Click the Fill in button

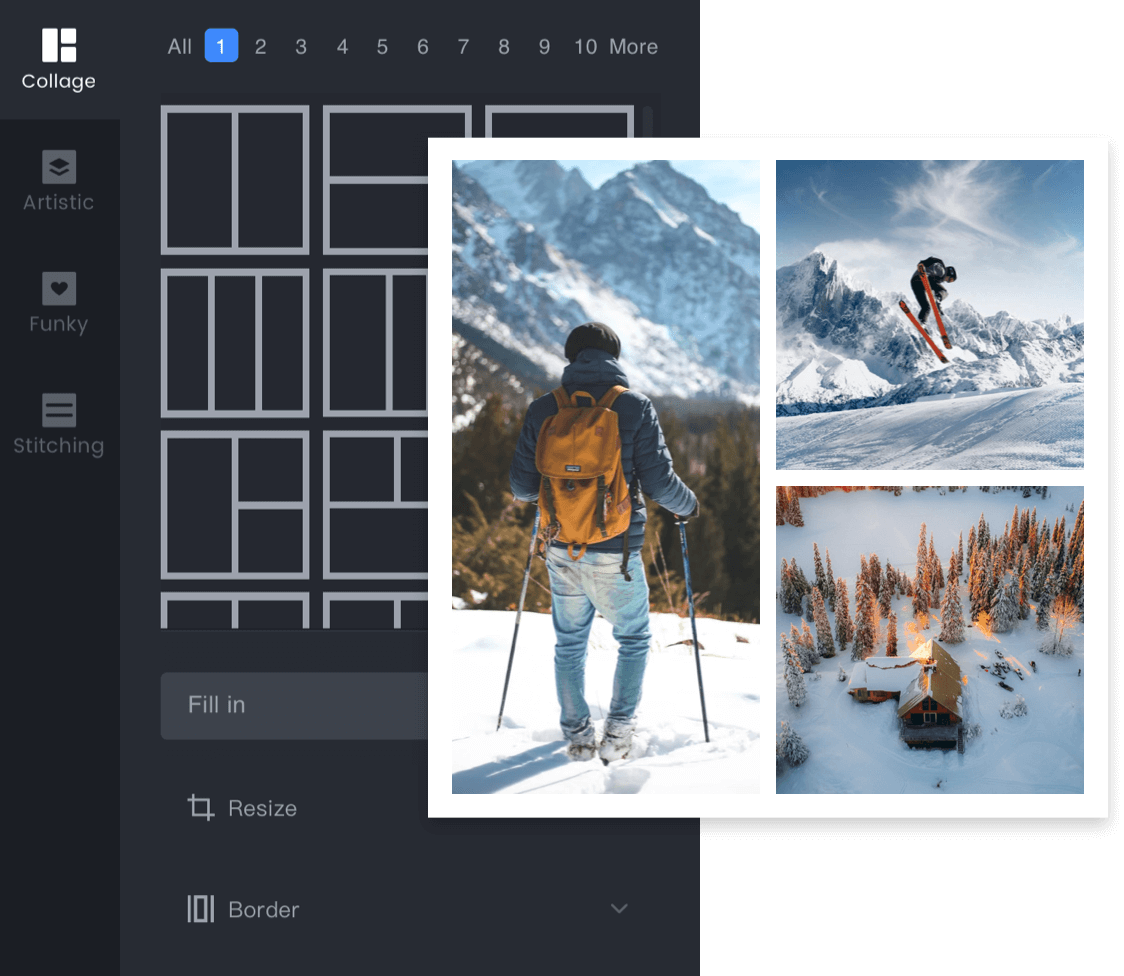[295, 705]
